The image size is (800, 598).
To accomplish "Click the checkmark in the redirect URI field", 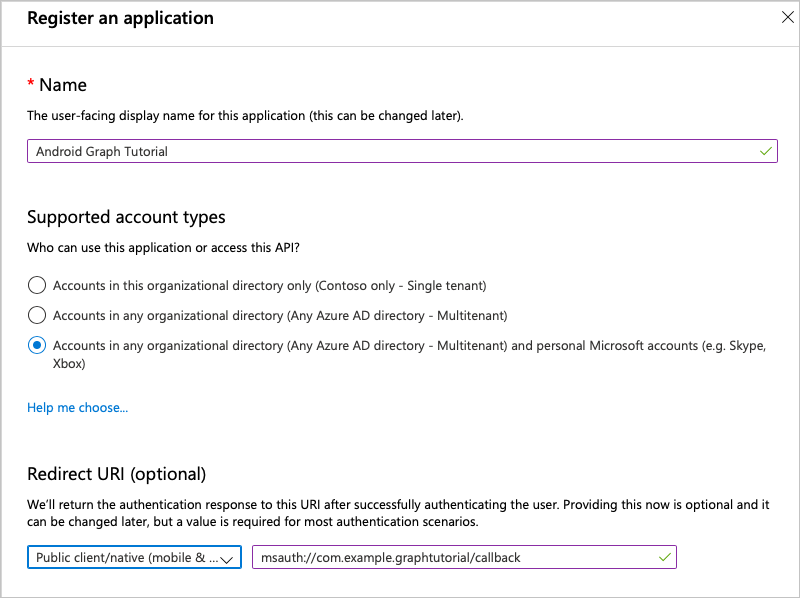I will (664, 557).
